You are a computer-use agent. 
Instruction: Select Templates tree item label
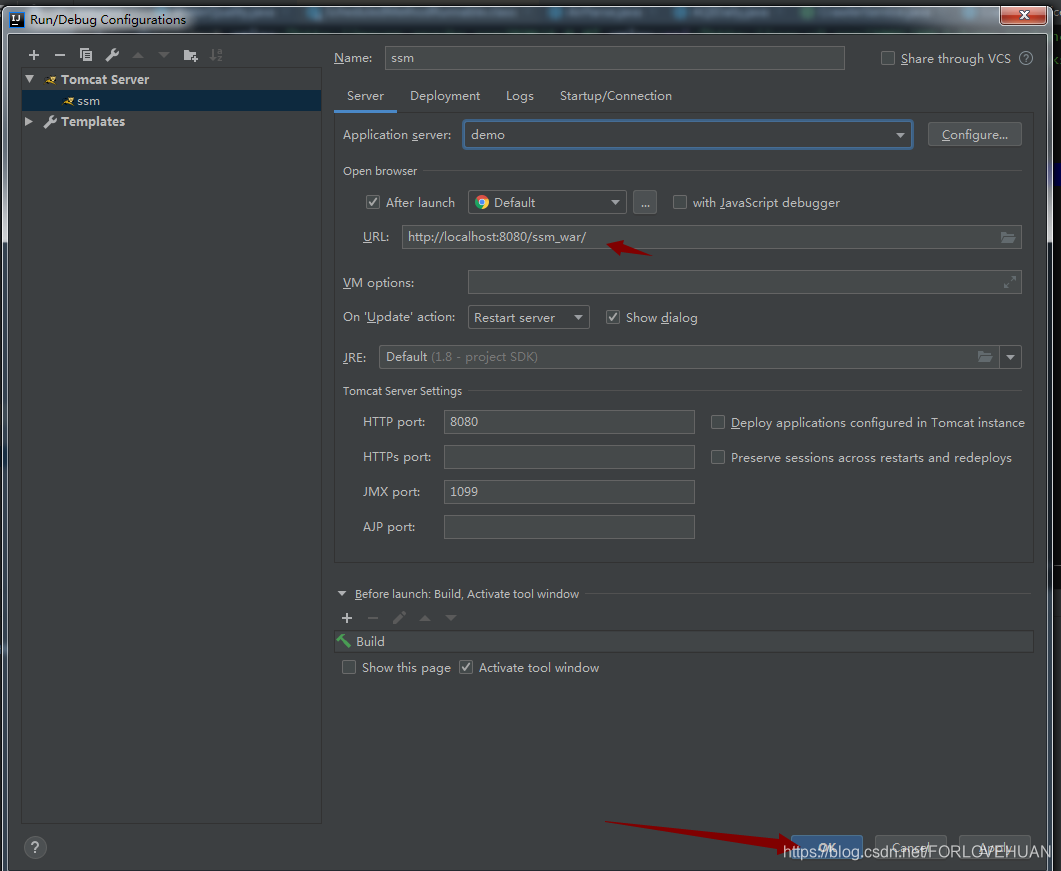93,122
